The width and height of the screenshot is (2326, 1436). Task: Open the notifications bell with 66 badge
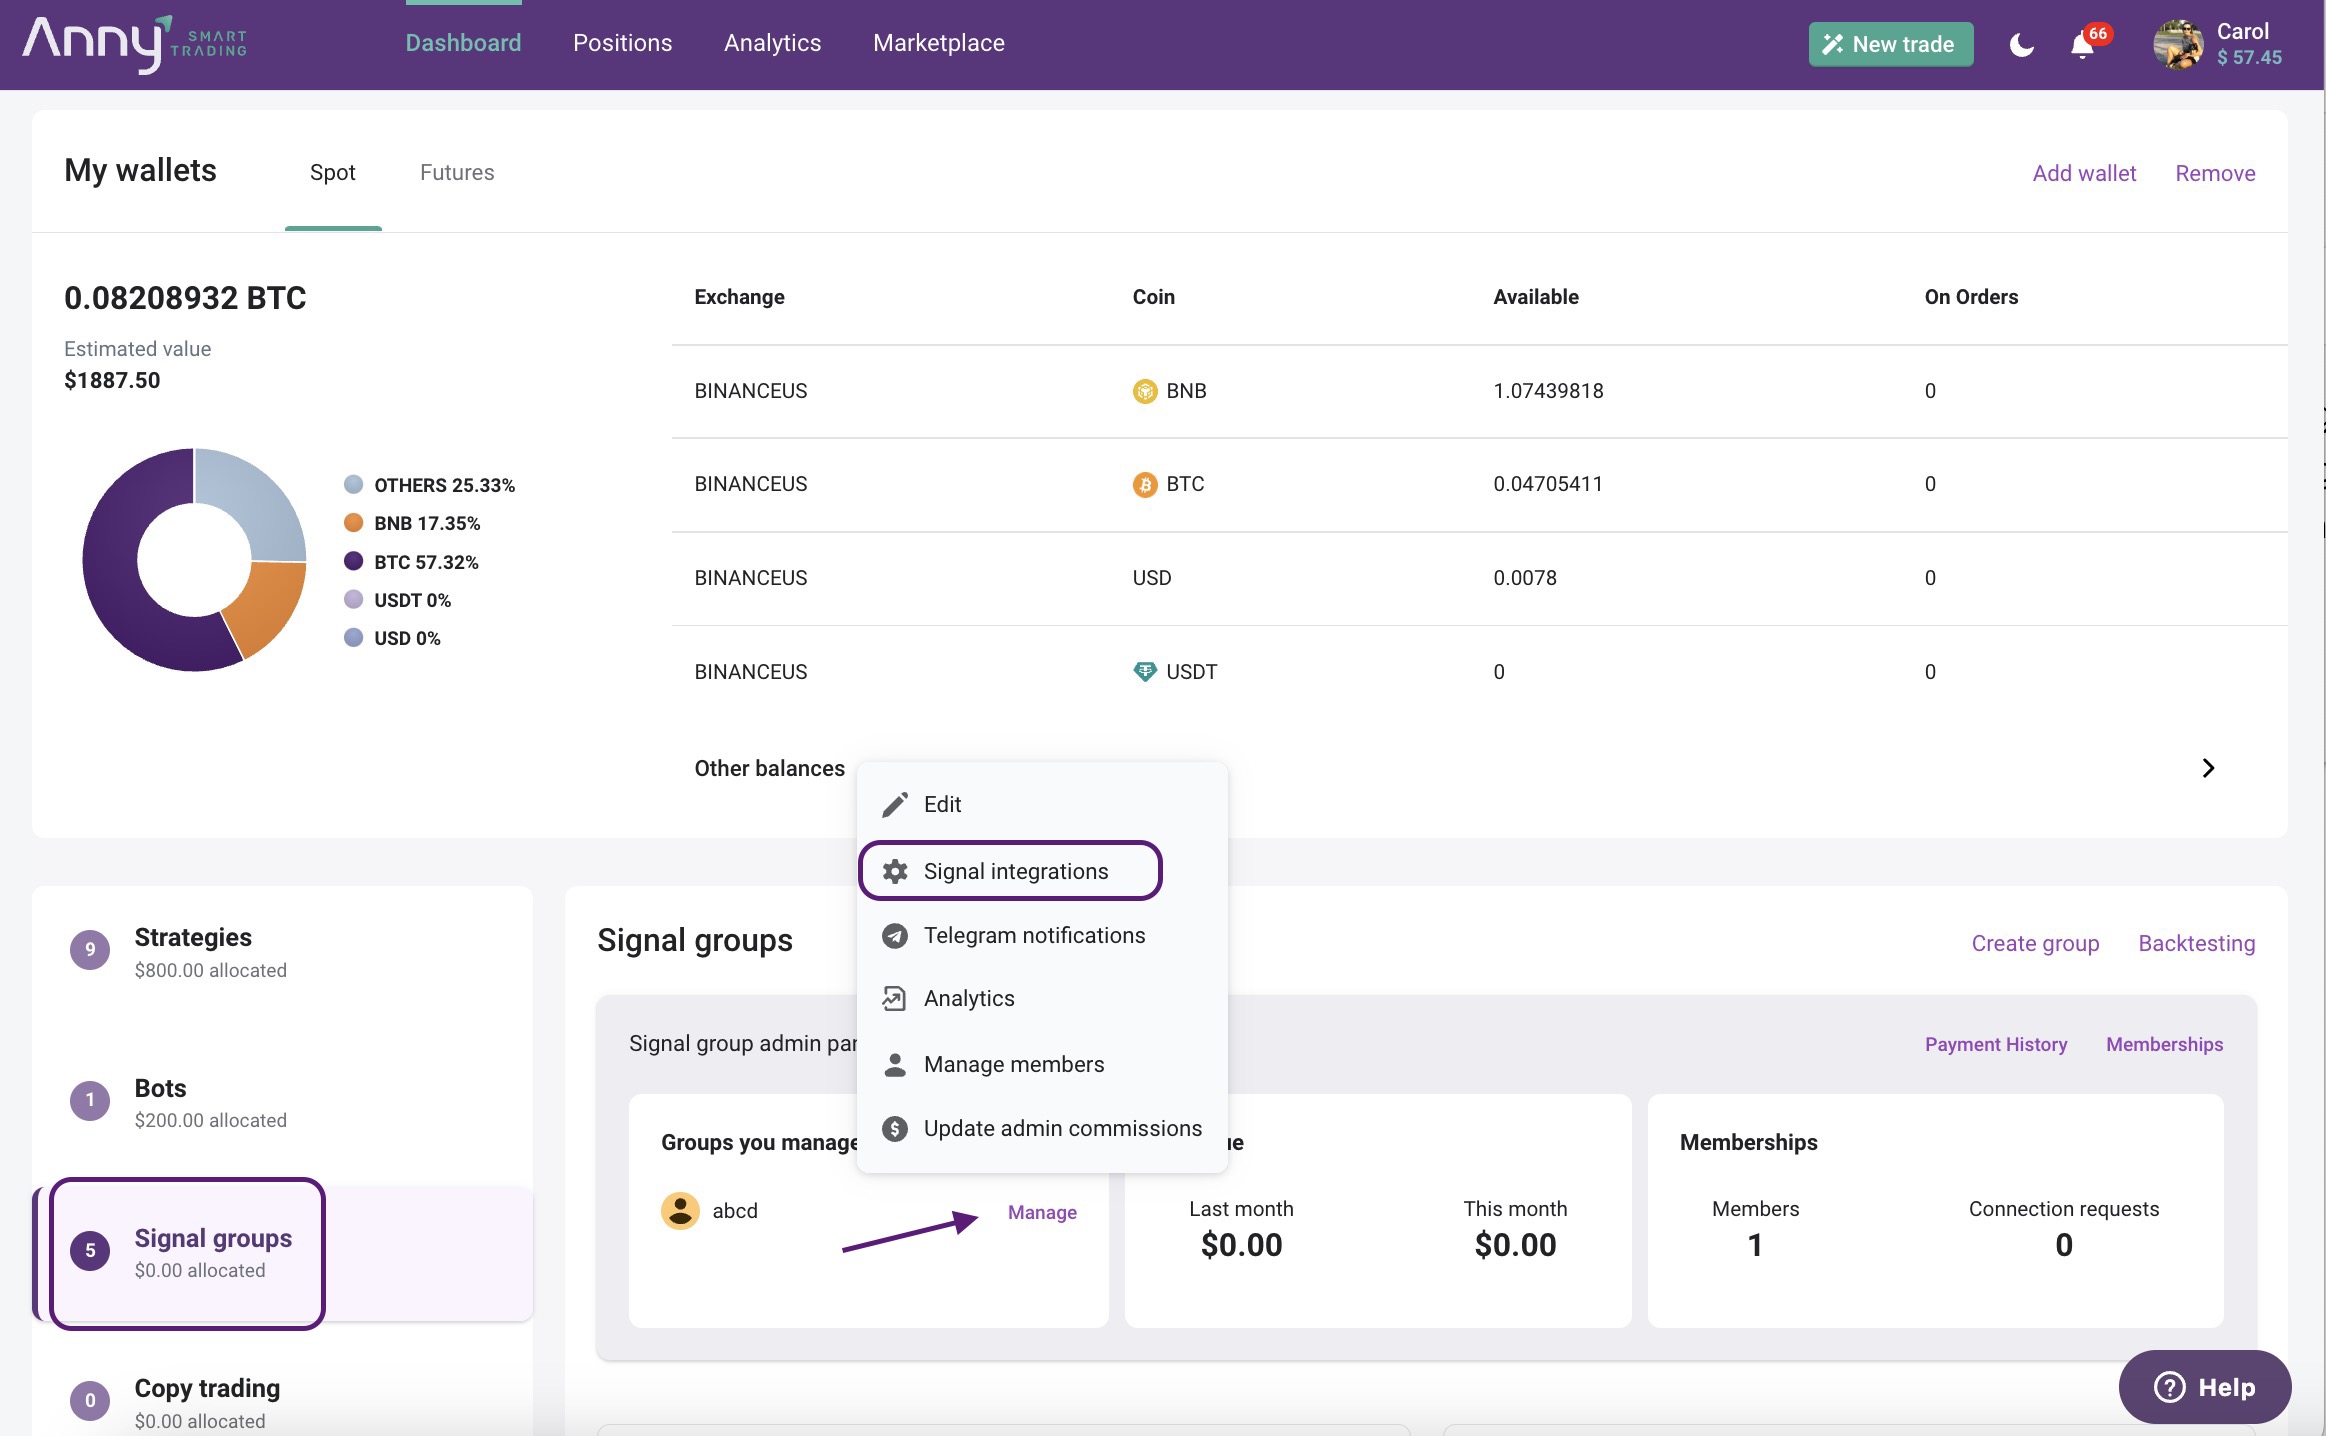coord(2083,45)
